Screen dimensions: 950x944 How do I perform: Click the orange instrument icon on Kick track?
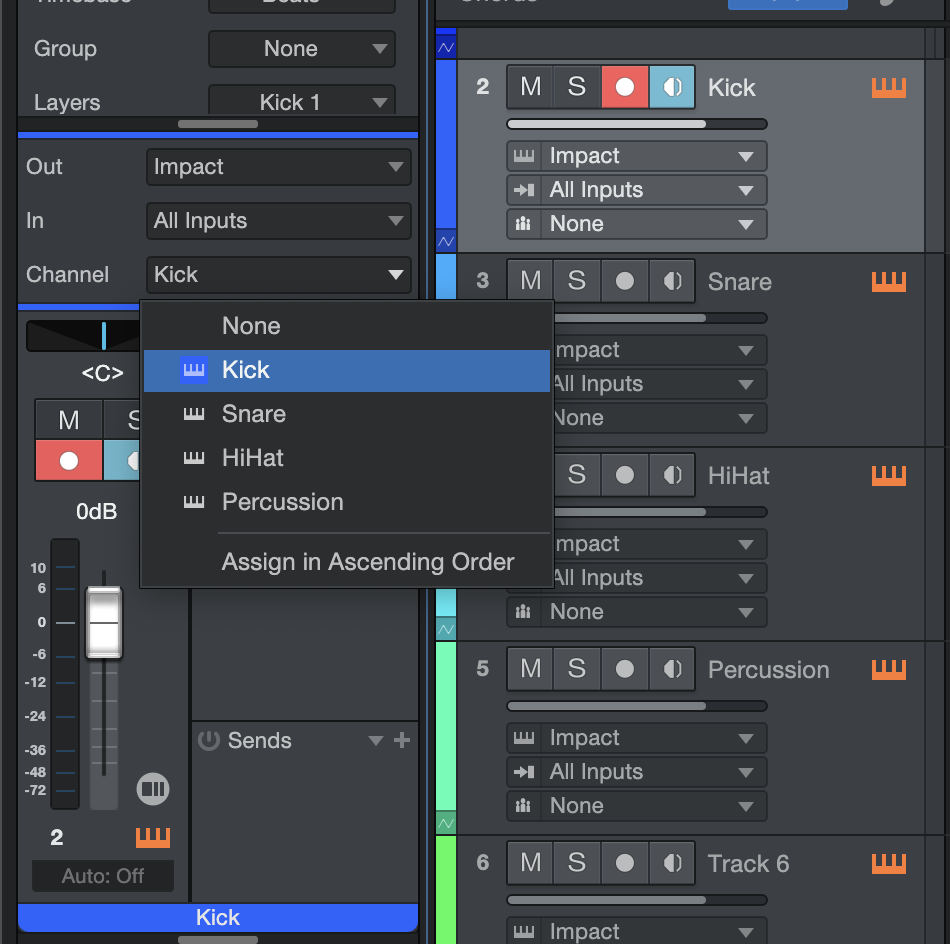[x=889, y=88]
